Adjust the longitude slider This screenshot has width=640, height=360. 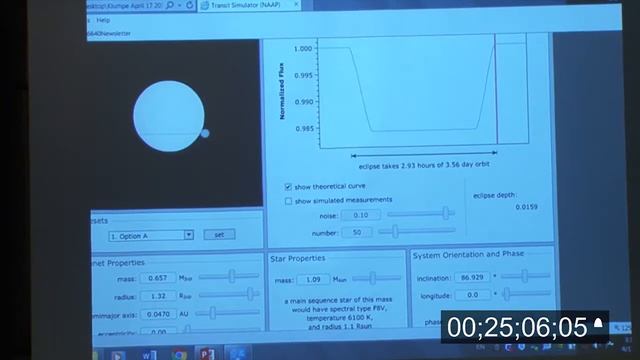[507, 293]
